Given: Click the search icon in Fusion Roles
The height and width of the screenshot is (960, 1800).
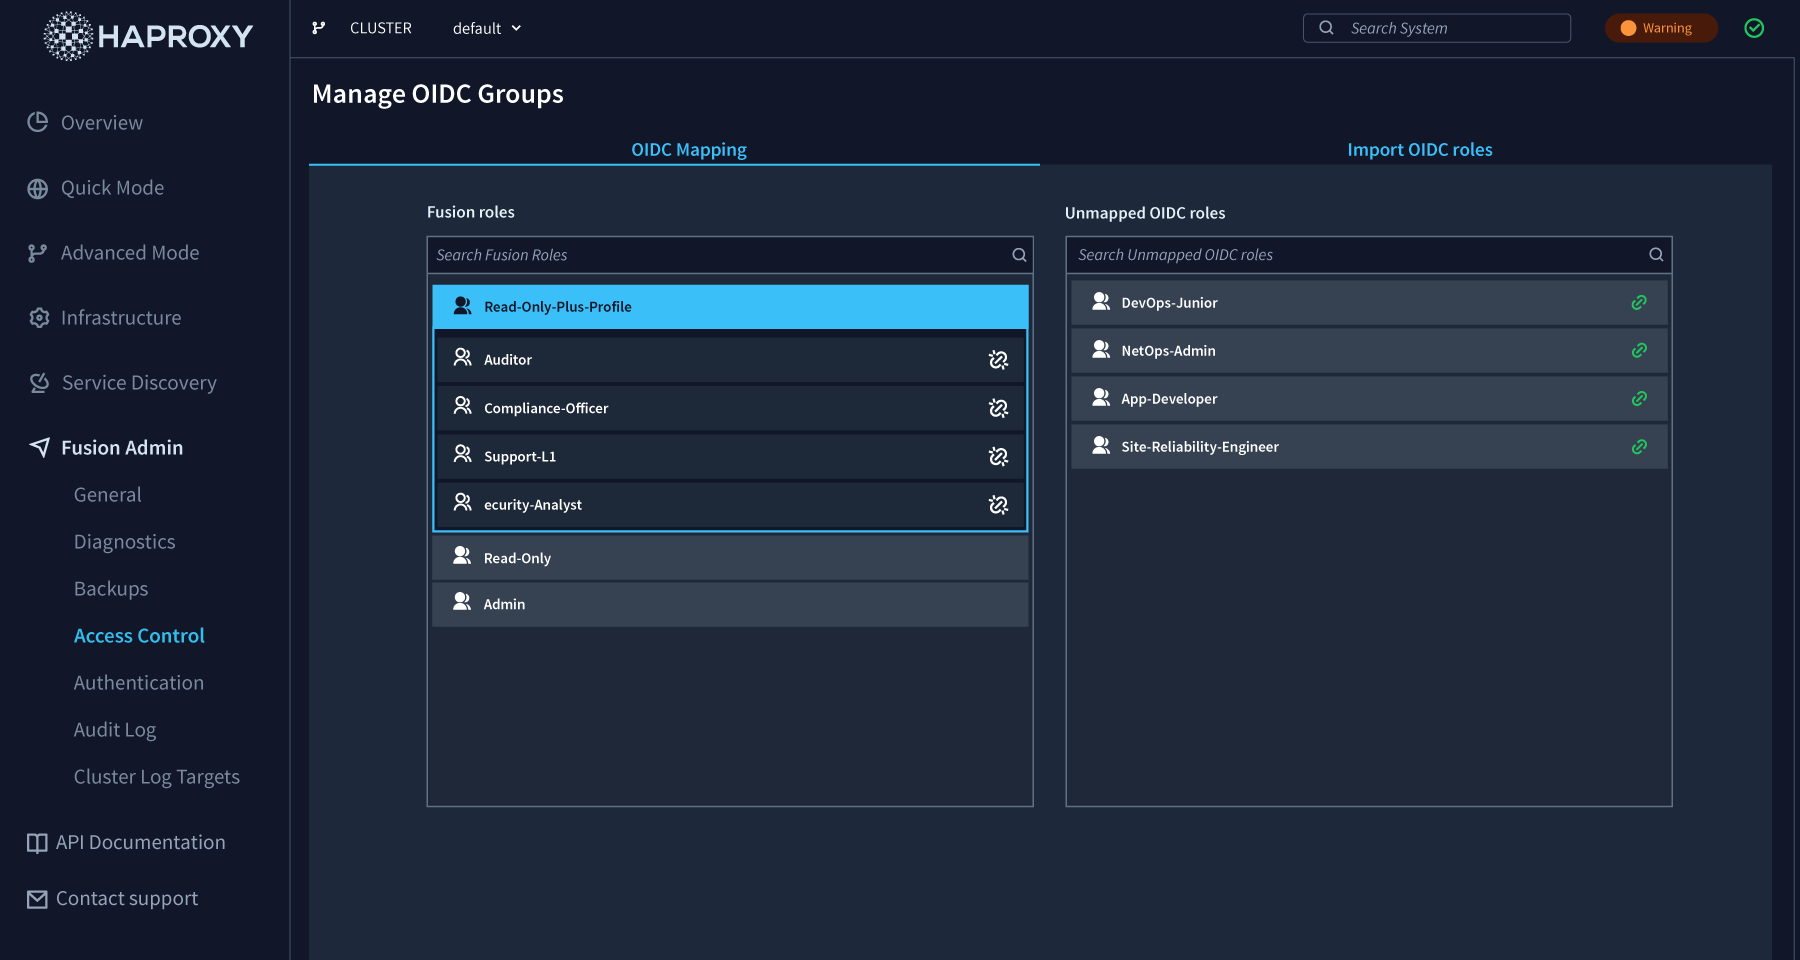Looking at the screenshot, I should tap(1019, 255).
